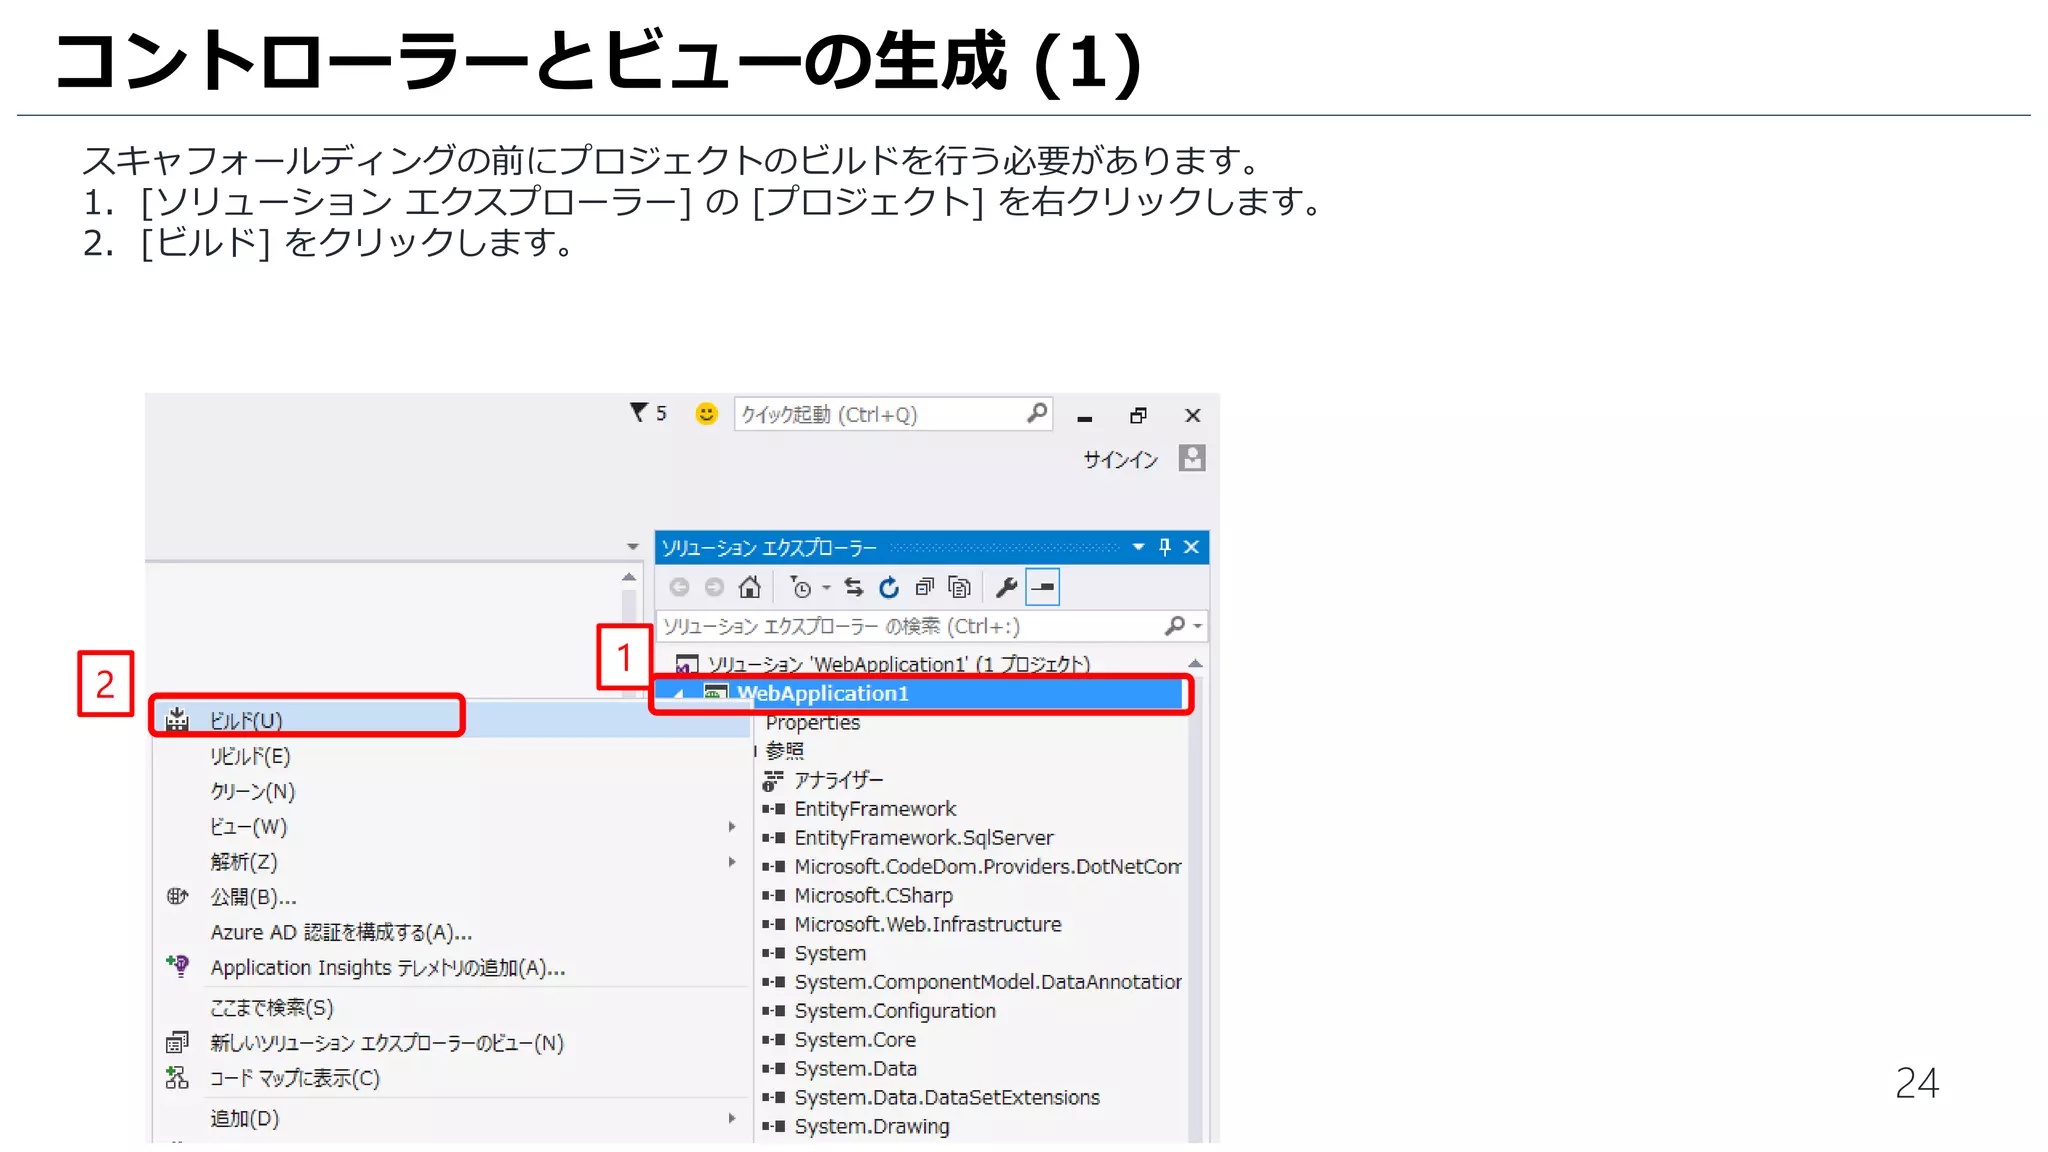Select the Properties tree node
The width and height of the screenshot is (2048, 1152).
(812, 722)
